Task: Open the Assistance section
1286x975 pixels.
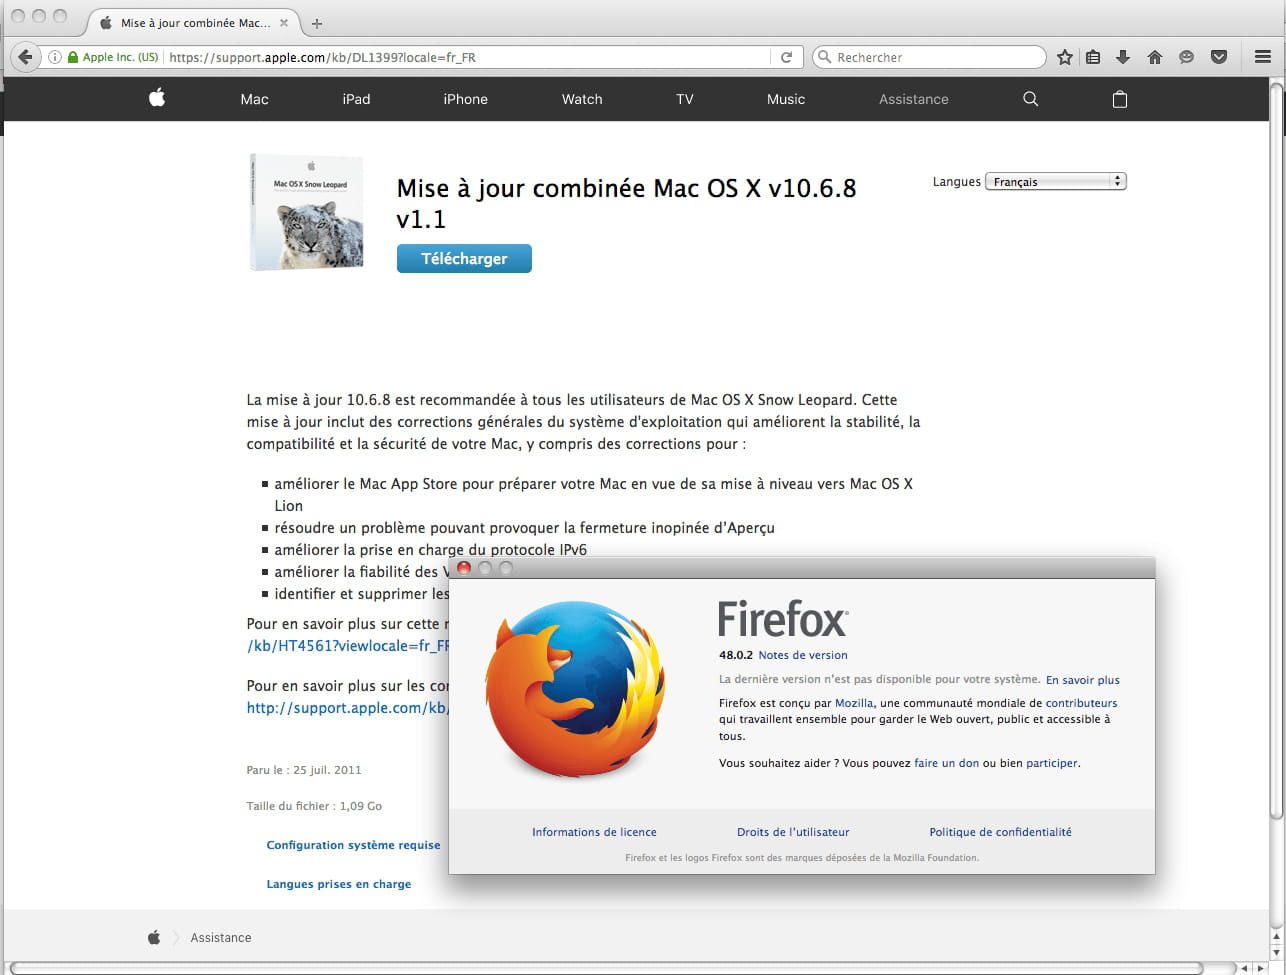Action: click(x=914, y=99)
